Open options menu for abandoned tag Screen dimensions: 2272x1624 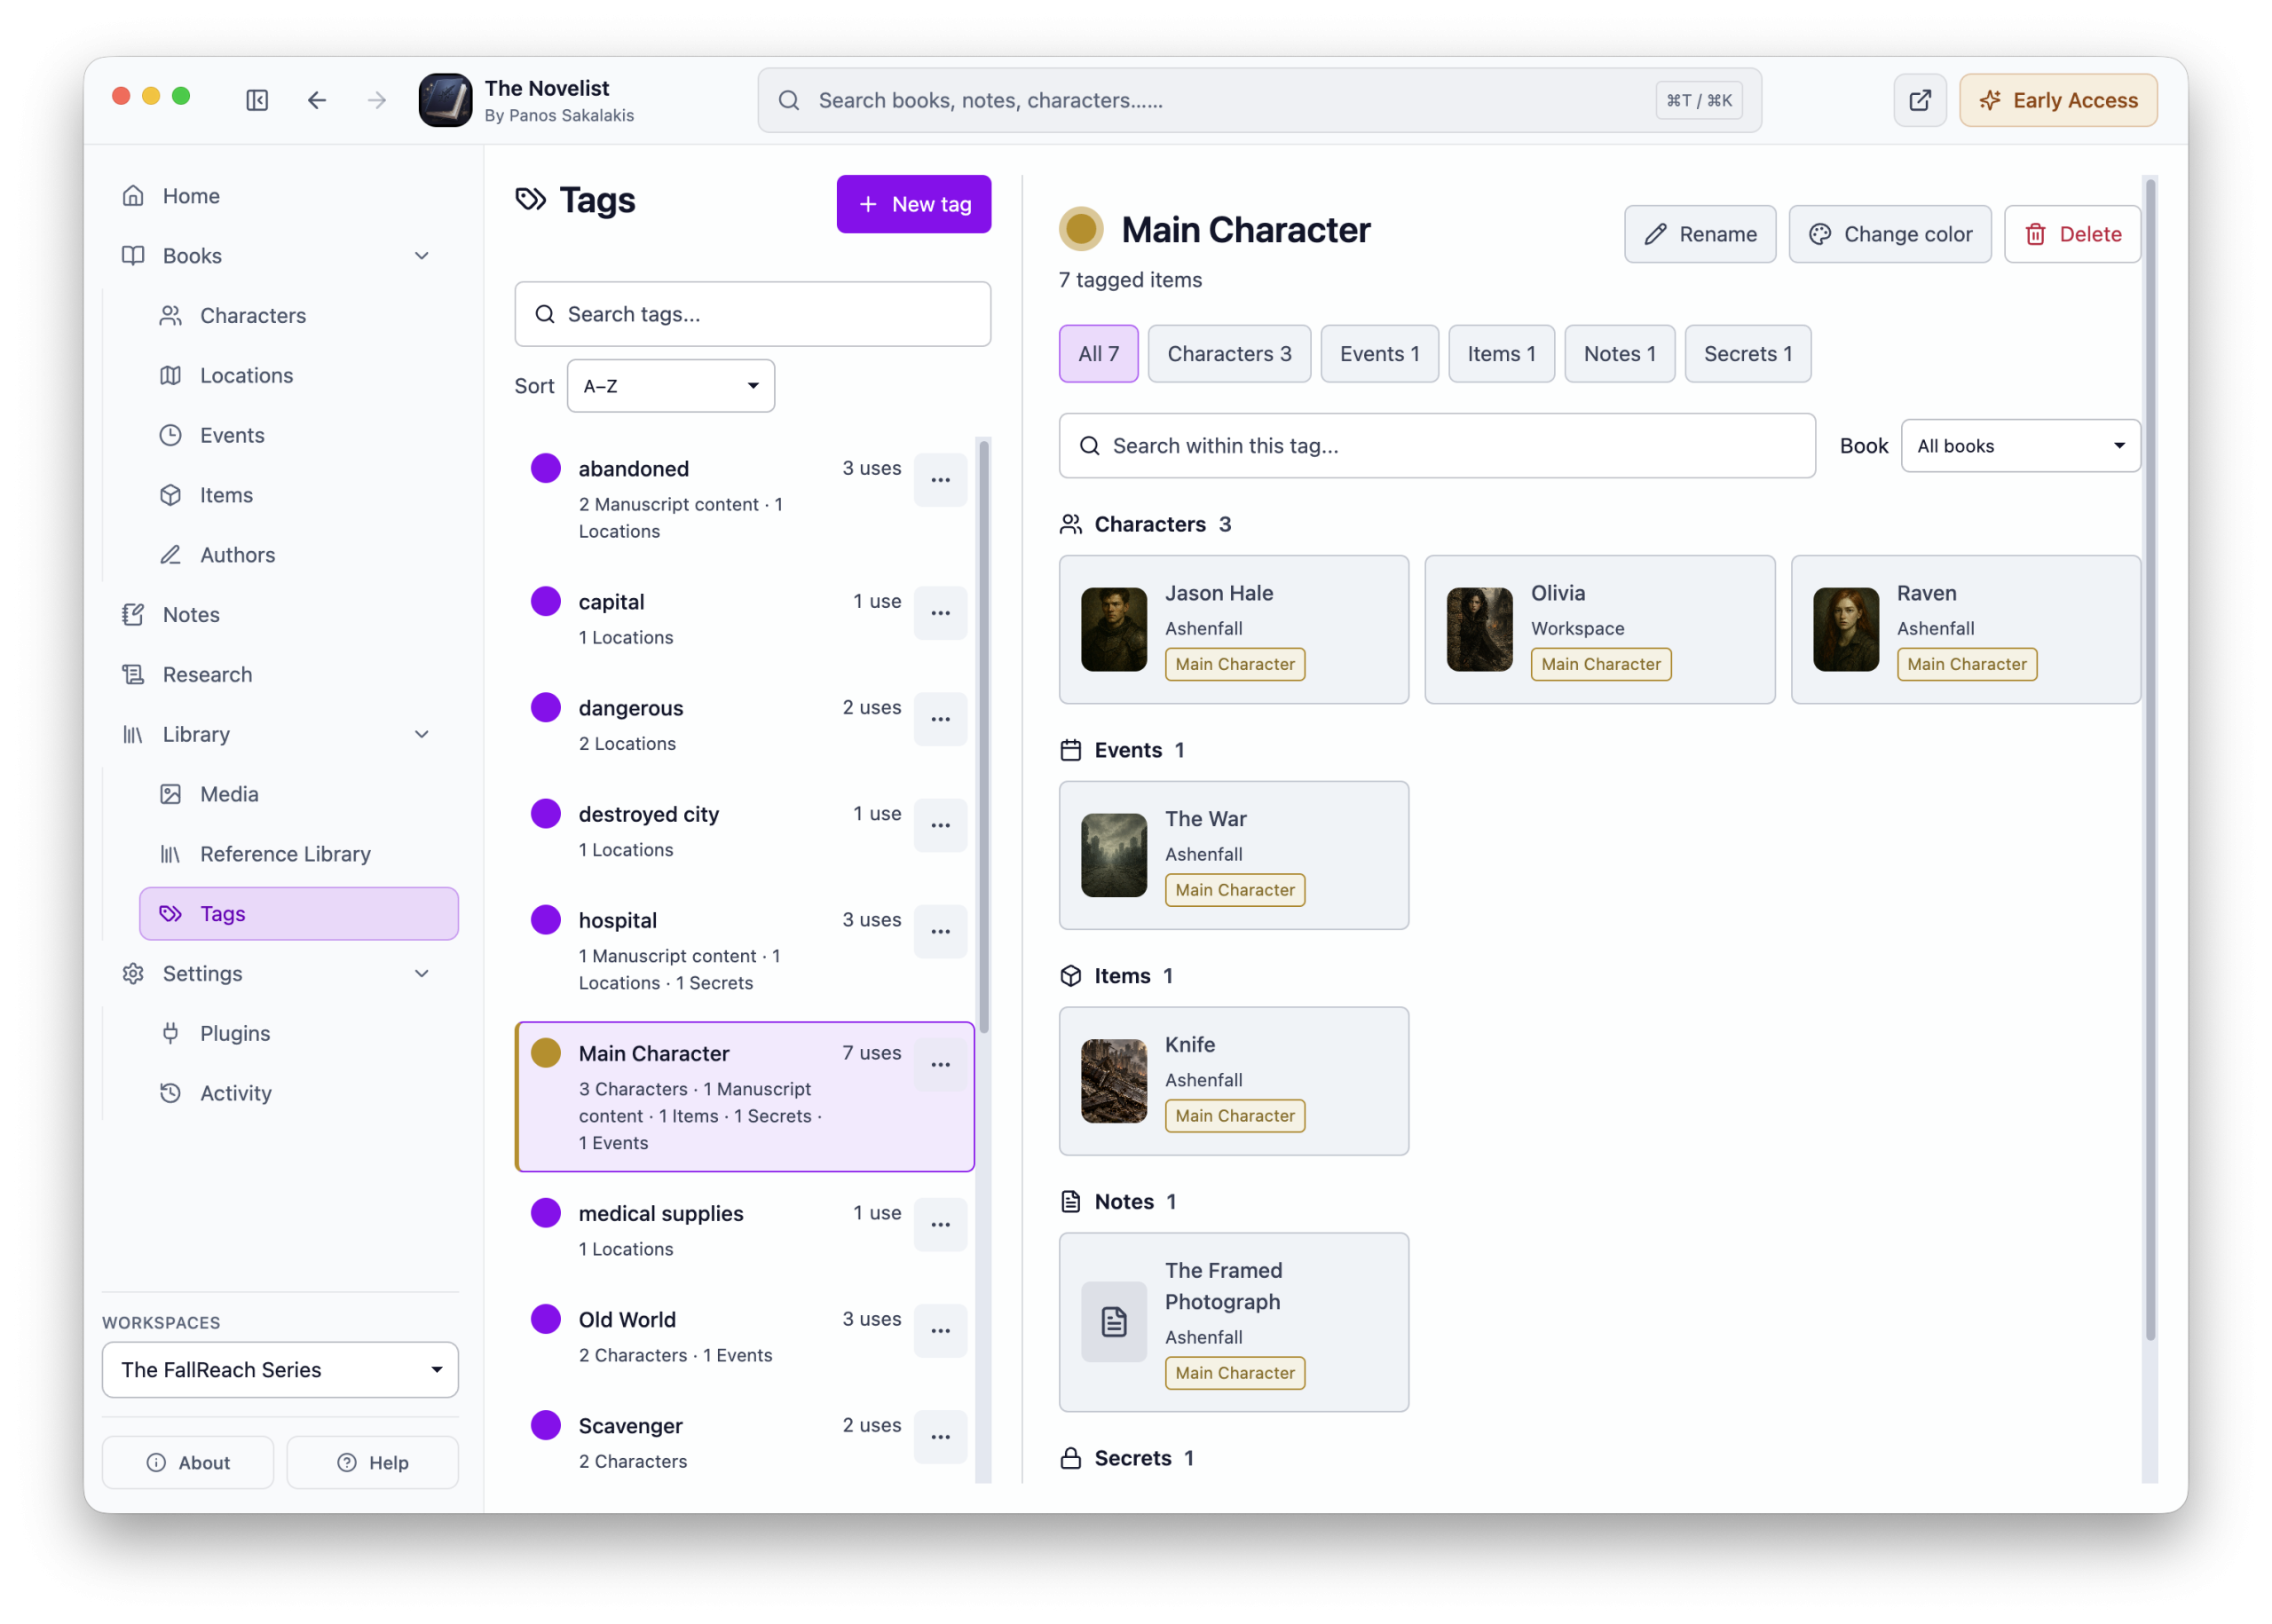940,481
